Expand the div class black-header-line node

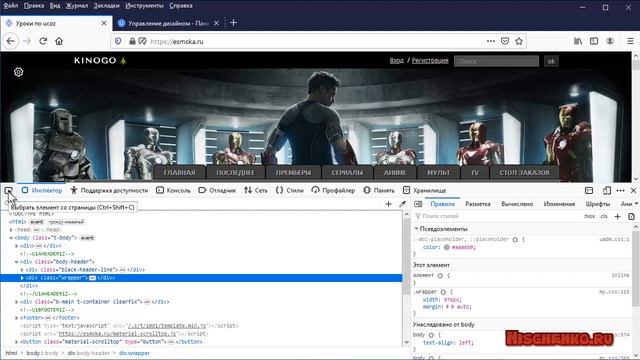[22, 270]
